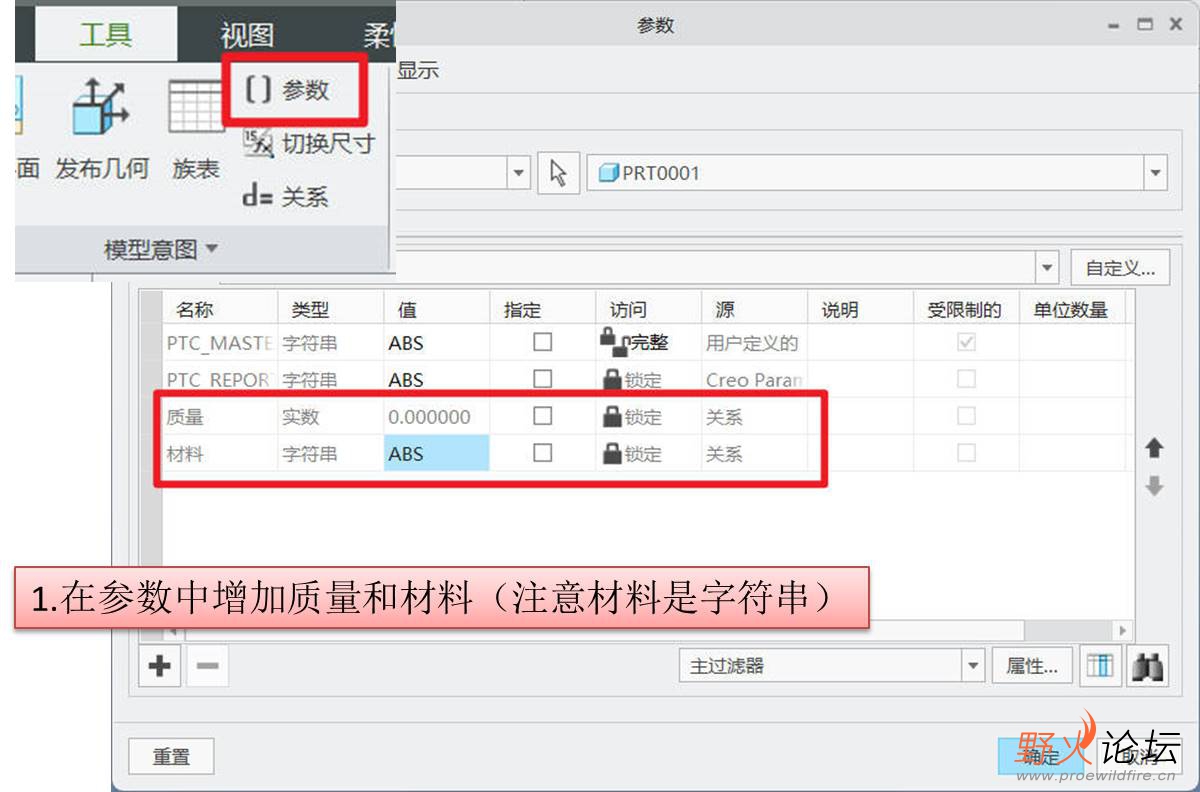Toggle 指定 checkbox for PTC_MASTER row

coord(542,342)
